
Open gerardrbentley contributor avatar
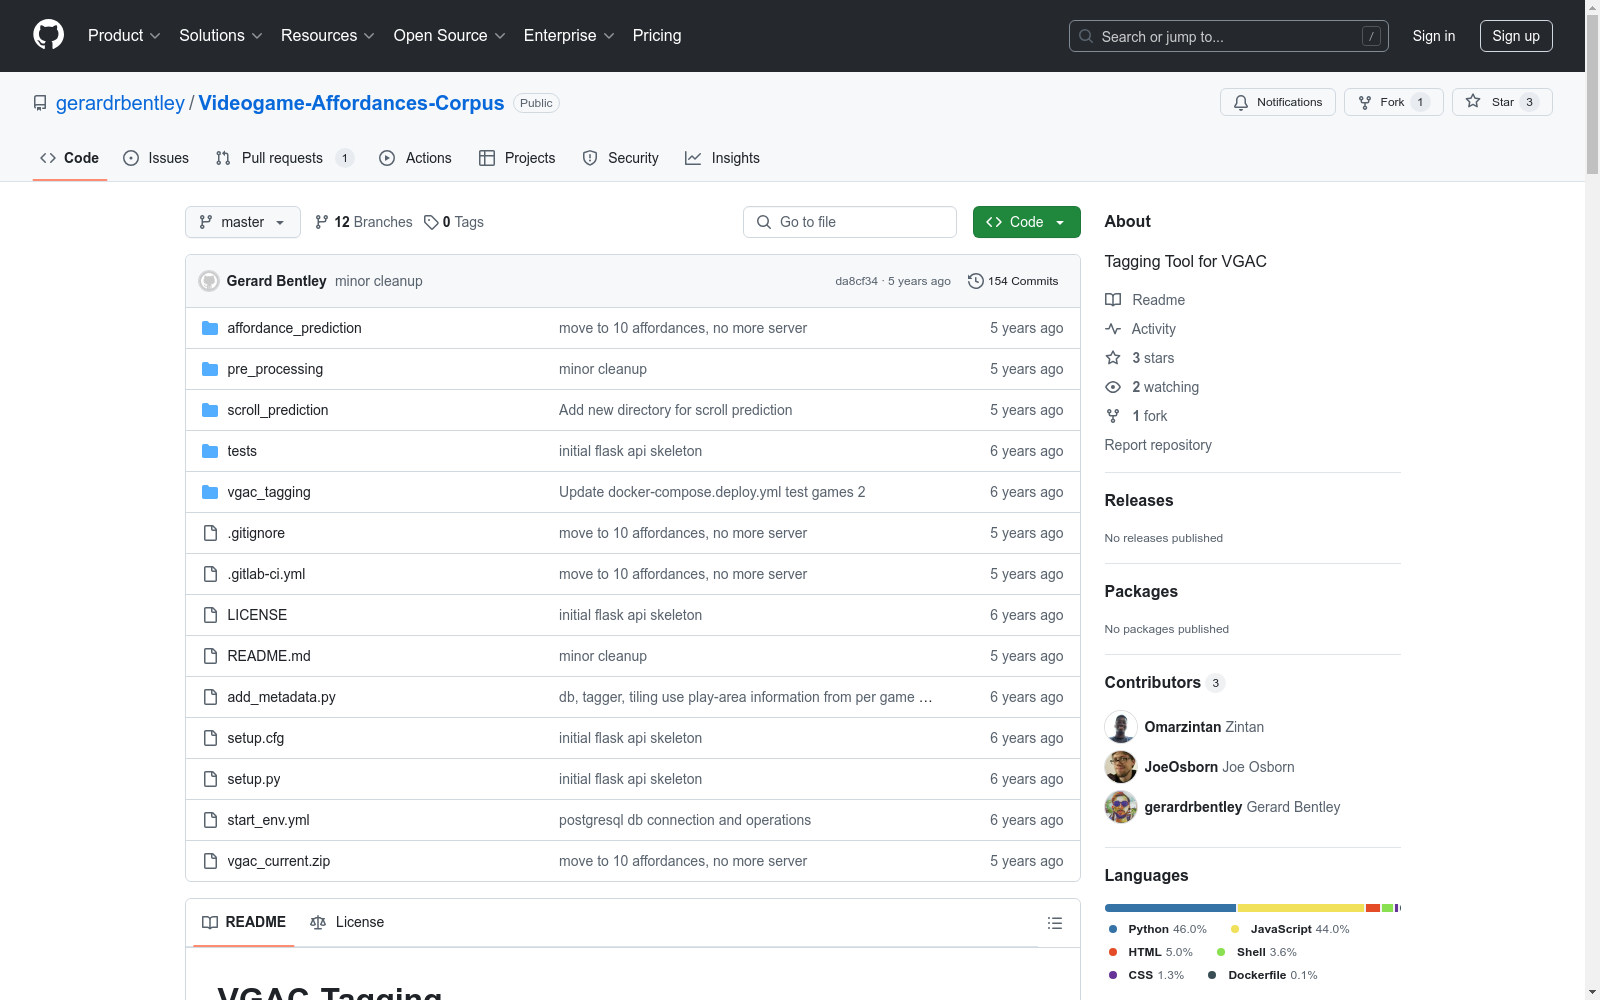click(x=1120, y=807)
